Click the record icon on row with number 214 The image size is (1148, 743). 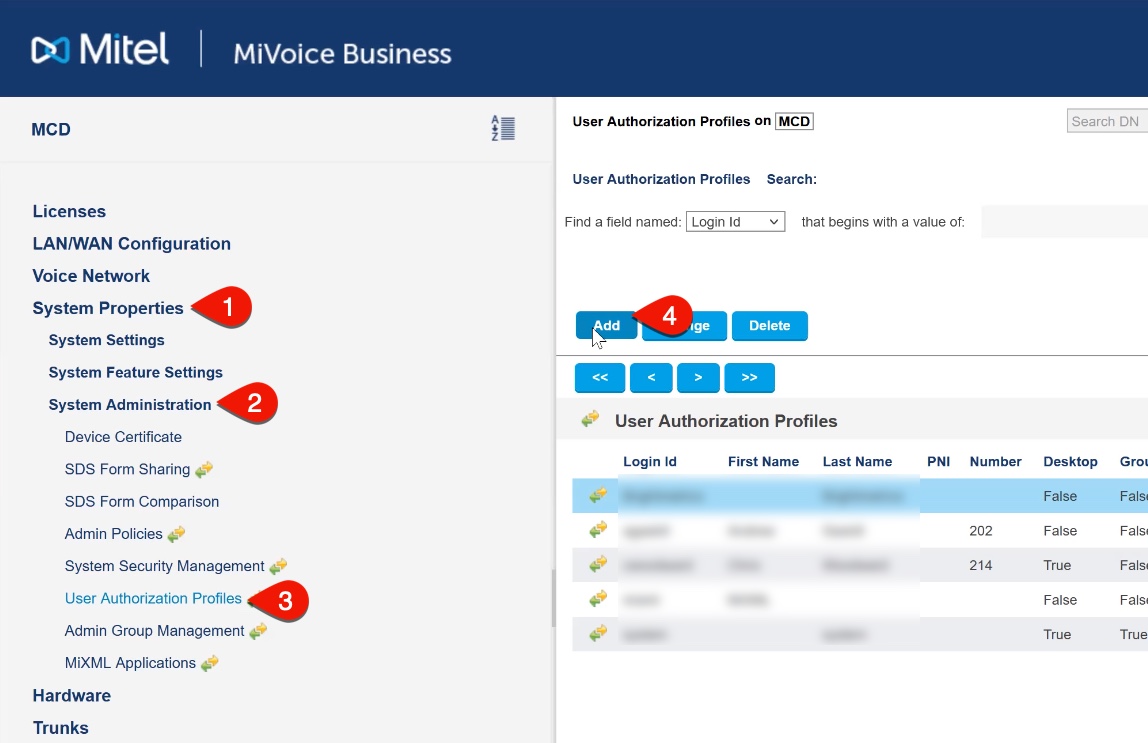(595, 565)
